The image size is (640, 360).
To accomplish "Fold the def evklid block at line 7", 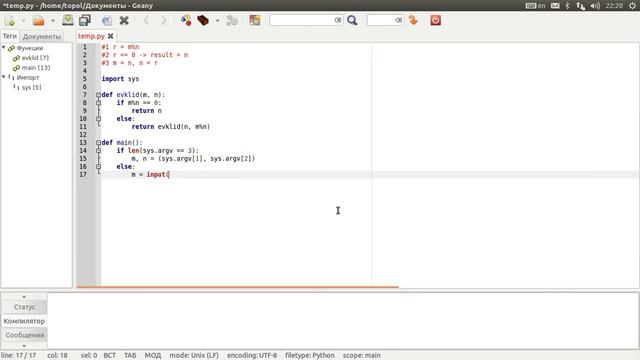I will pos(98,95).
